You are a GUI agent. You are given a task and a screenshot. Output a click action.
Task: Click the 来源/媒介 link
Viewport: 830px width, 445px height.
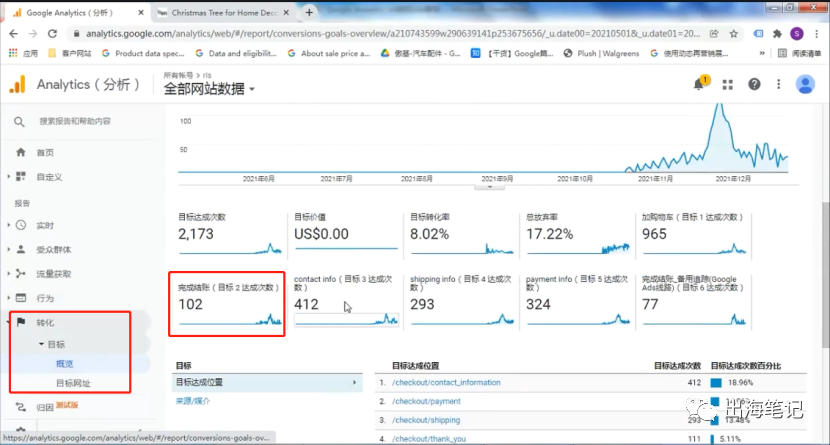pyautogui.click(x=193, y=401)
